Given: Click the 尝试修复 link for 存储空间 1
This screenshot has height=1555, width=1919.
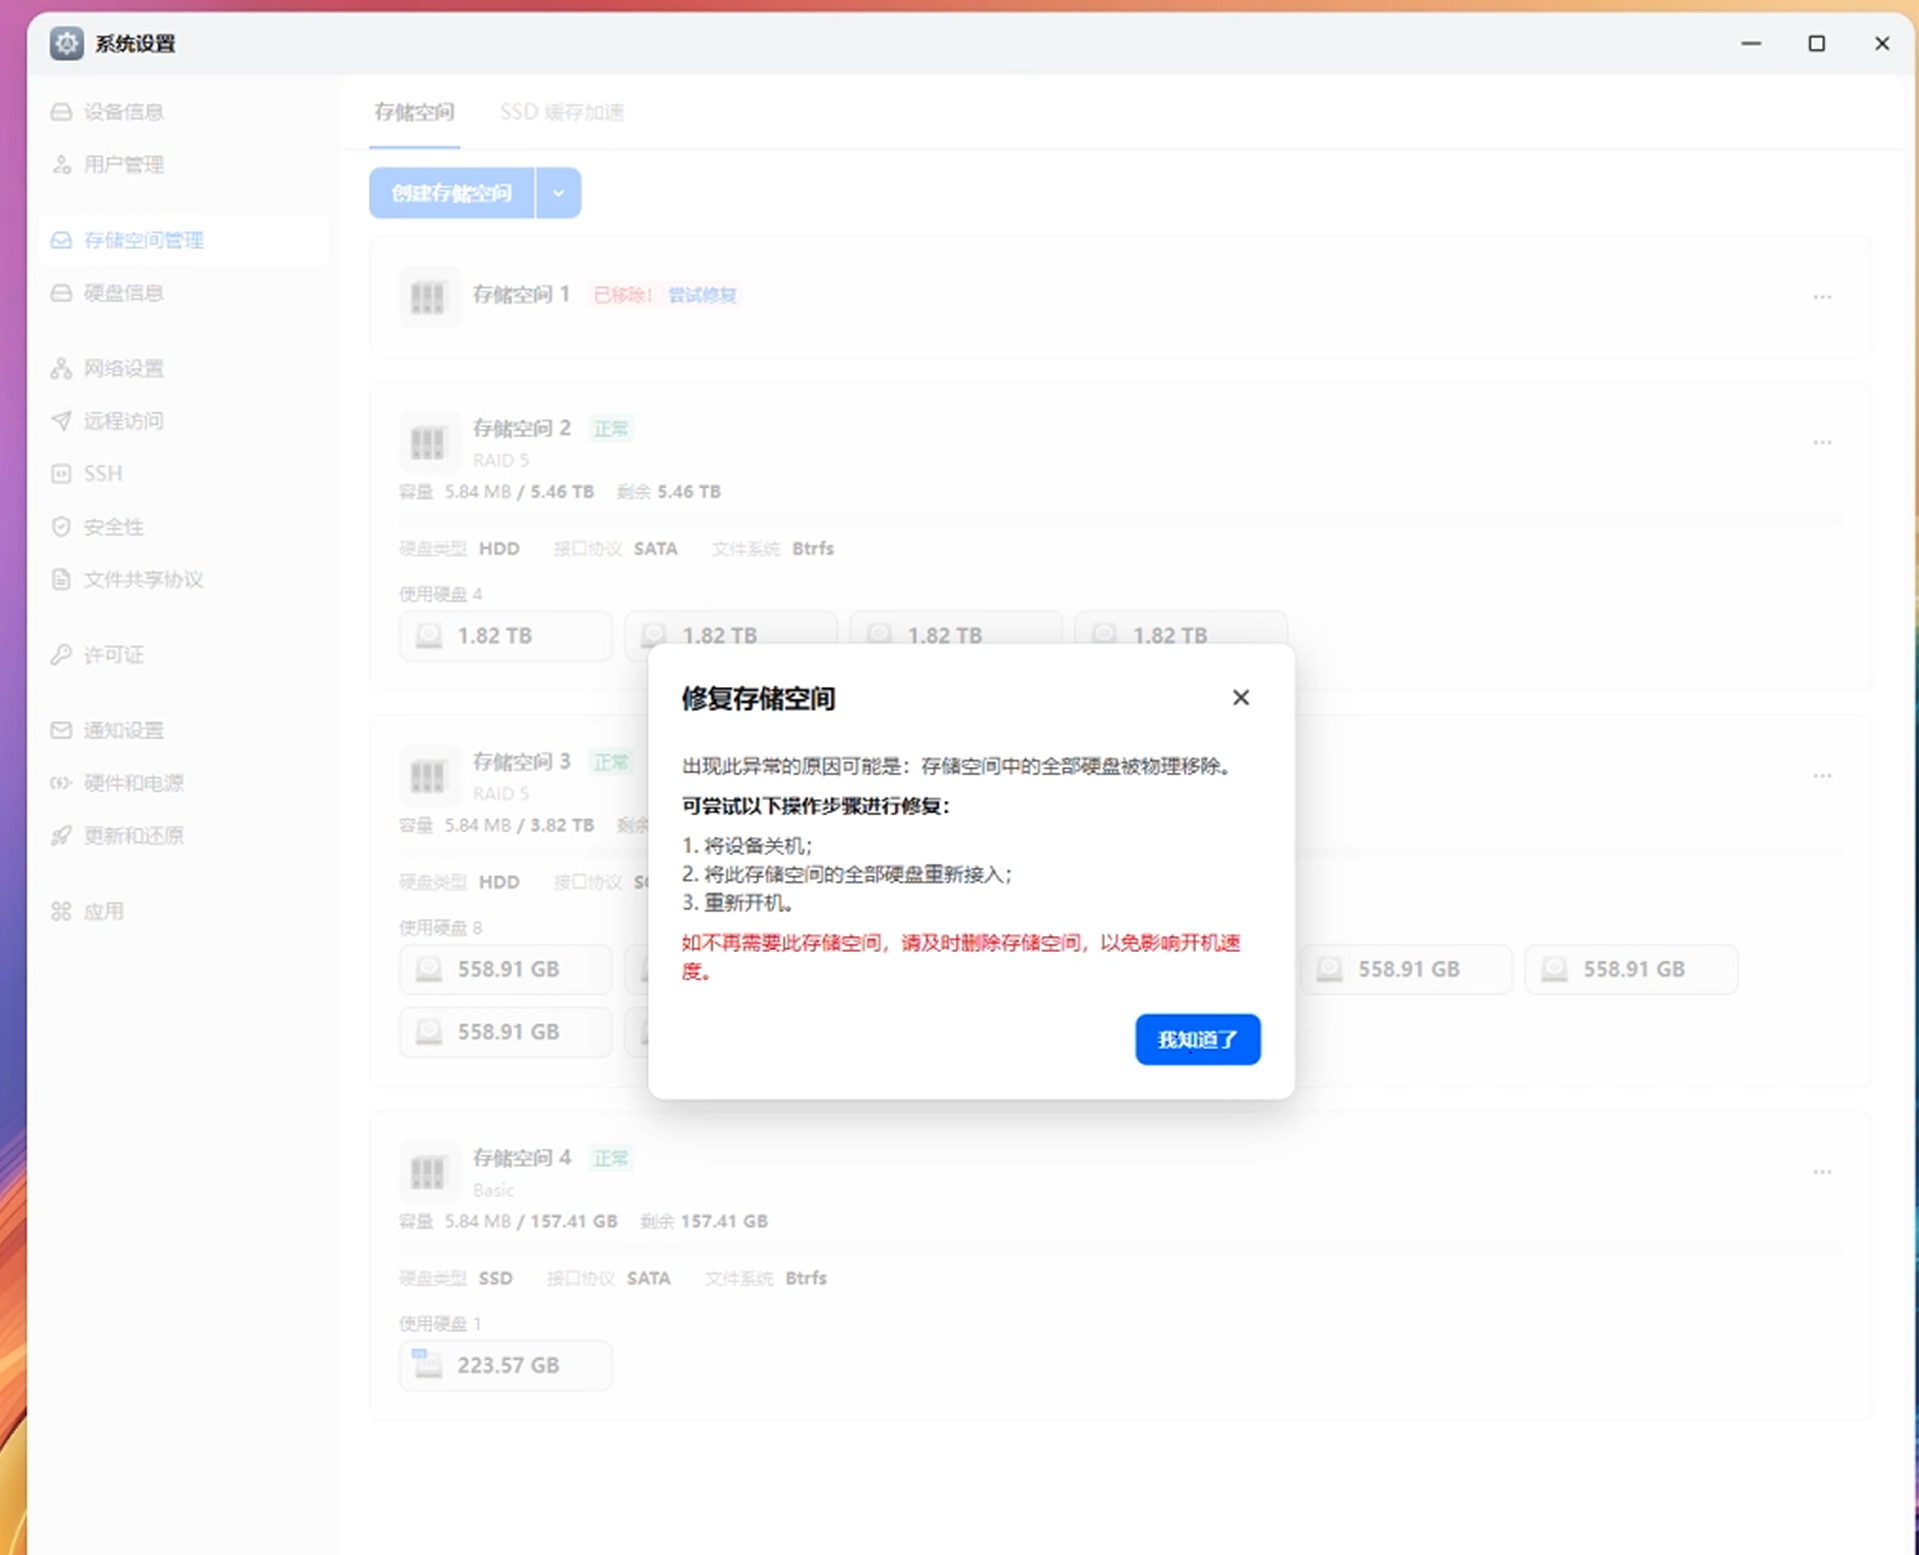Looking at the screenshot, I should pyautogui.click(x=702, y=295).
